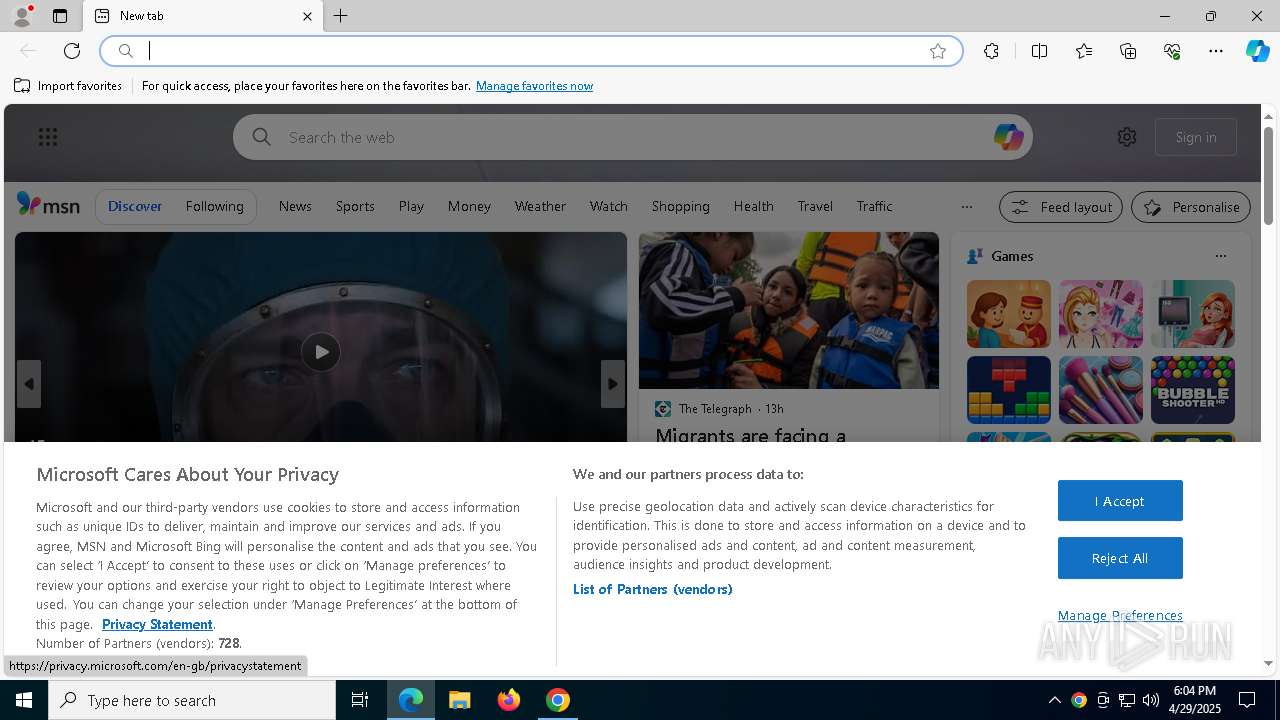This screenshot has height=720, width=1280.
Task: Click Import favorites
Action: click(x=68, y=86)
